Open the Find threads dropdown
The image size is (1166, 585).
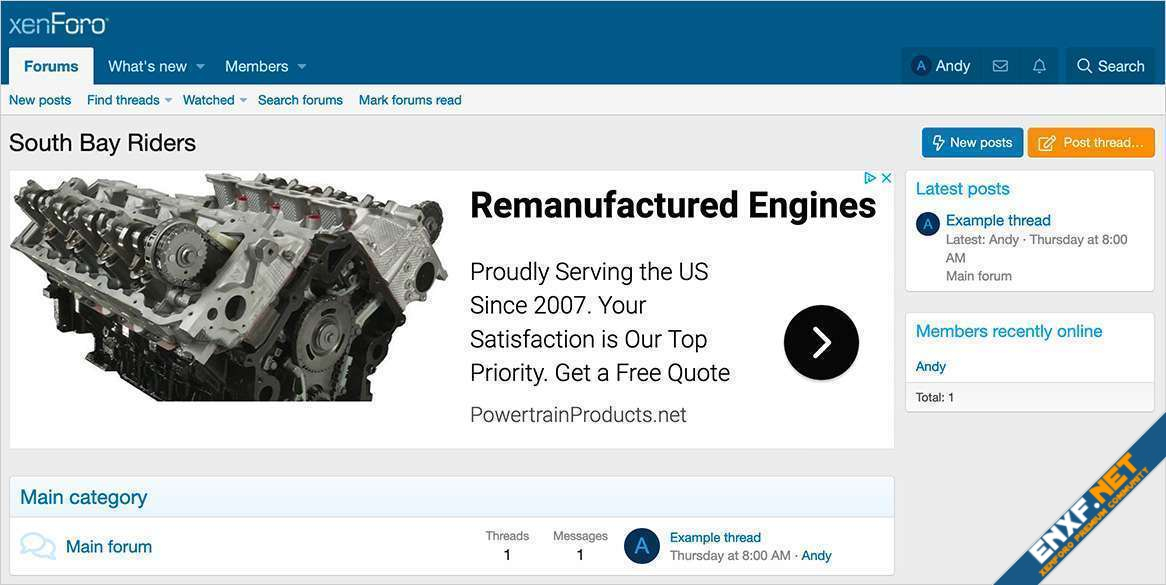click(129, 100)
